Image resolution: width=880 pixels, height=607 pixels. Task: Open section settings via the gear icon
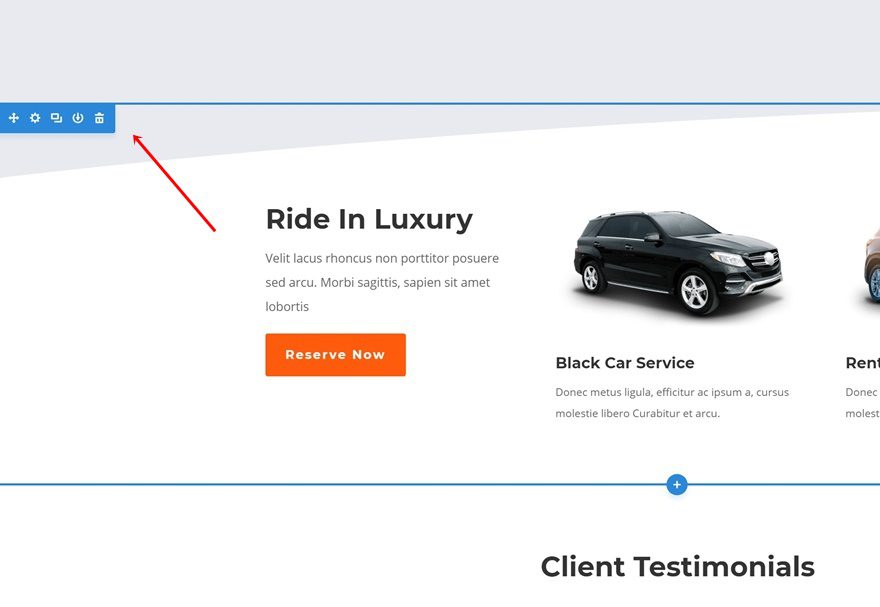point(35,118)
